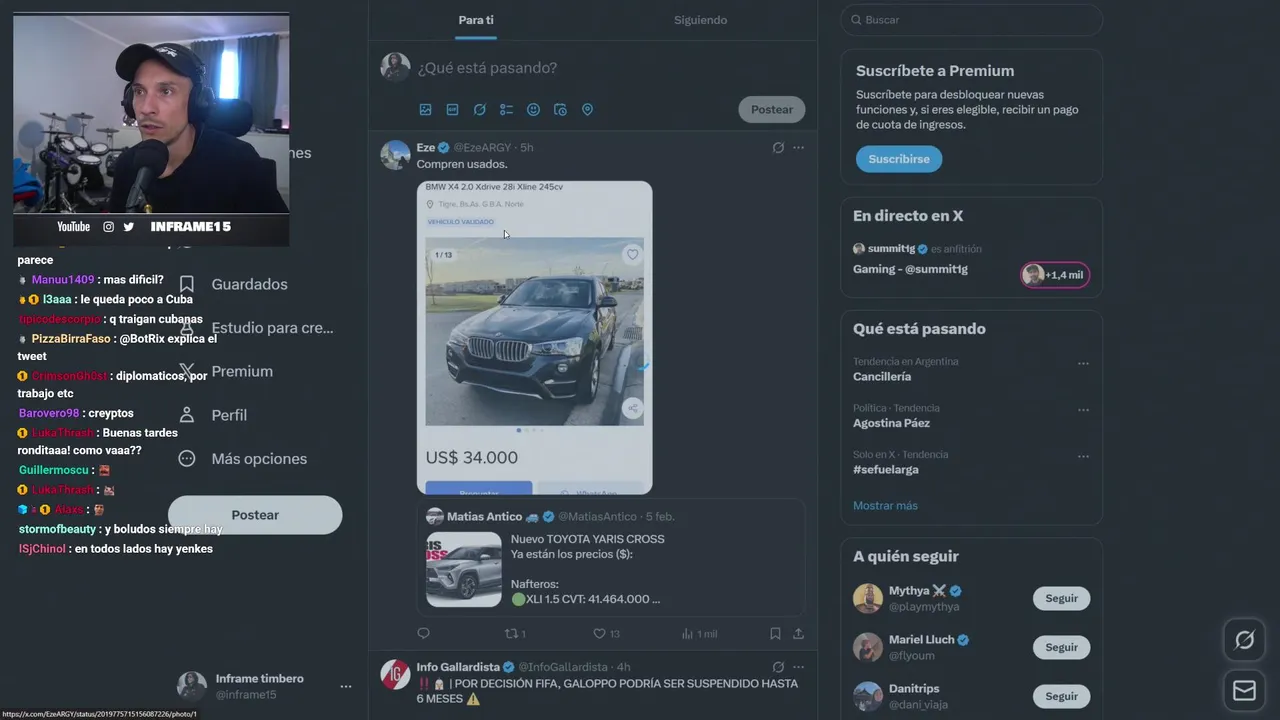This screenshot has width=1280, height=720.
Task: Open Messages floating button
Action: coord(1244,690)
